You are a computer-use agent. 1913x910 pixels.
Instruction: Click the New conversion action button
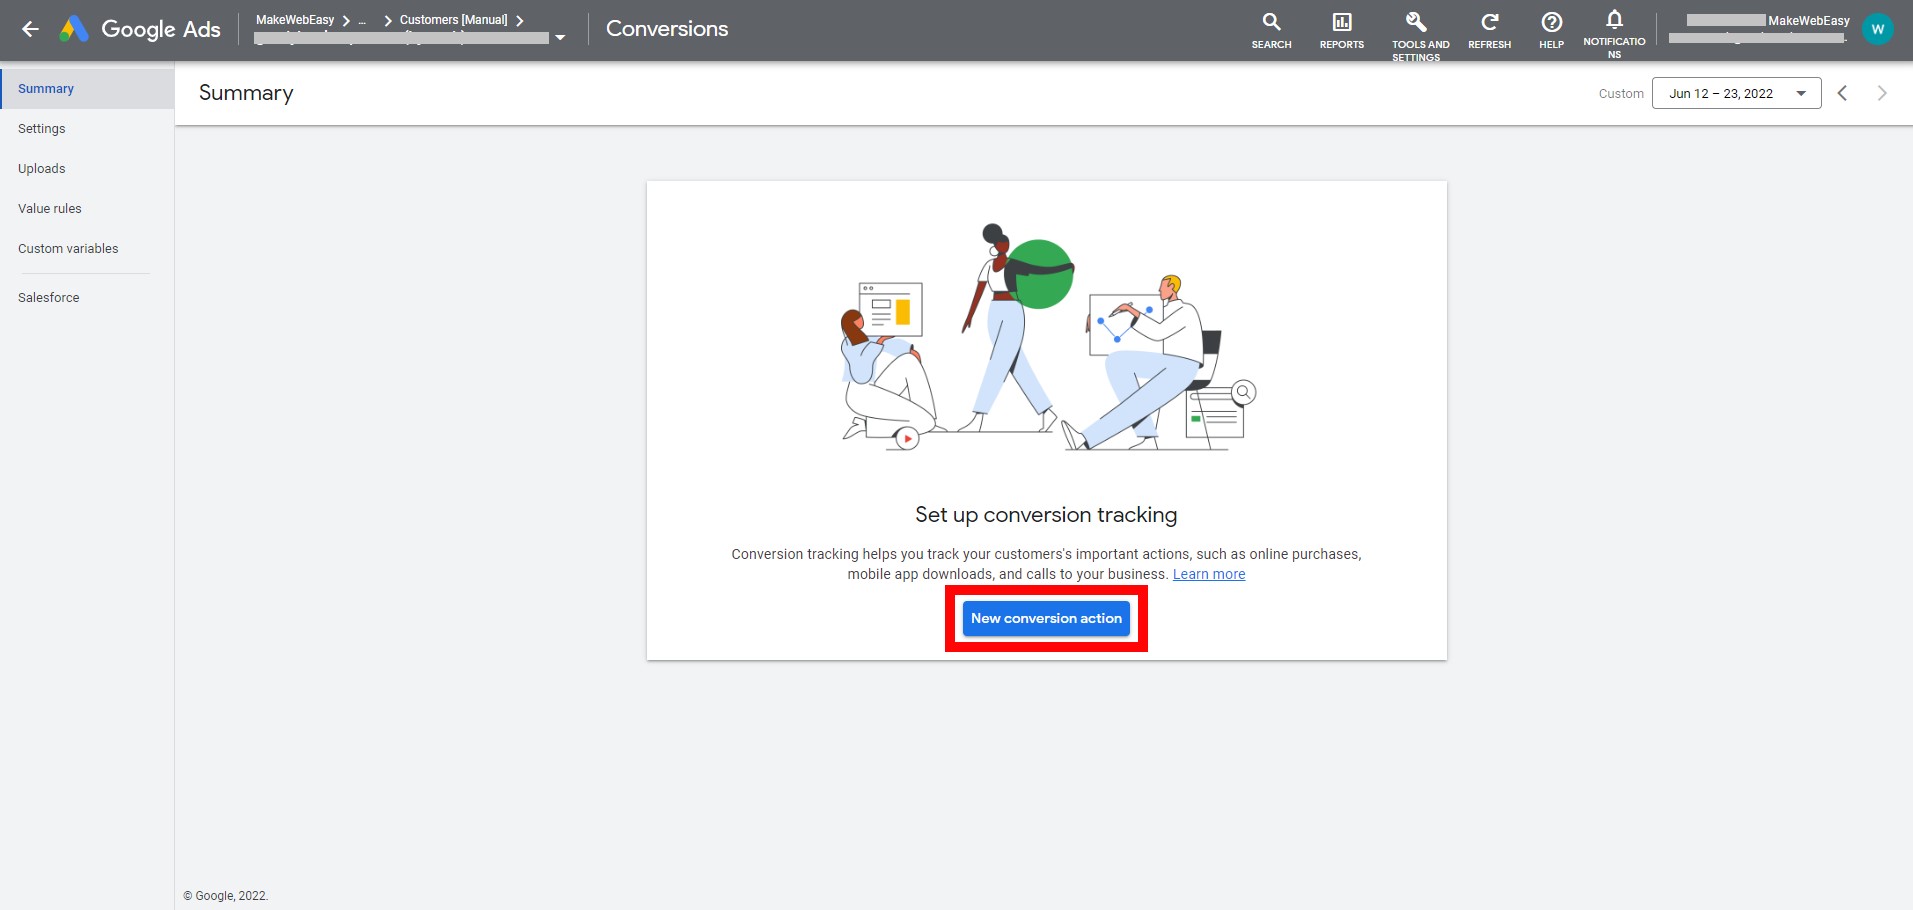1045,618
